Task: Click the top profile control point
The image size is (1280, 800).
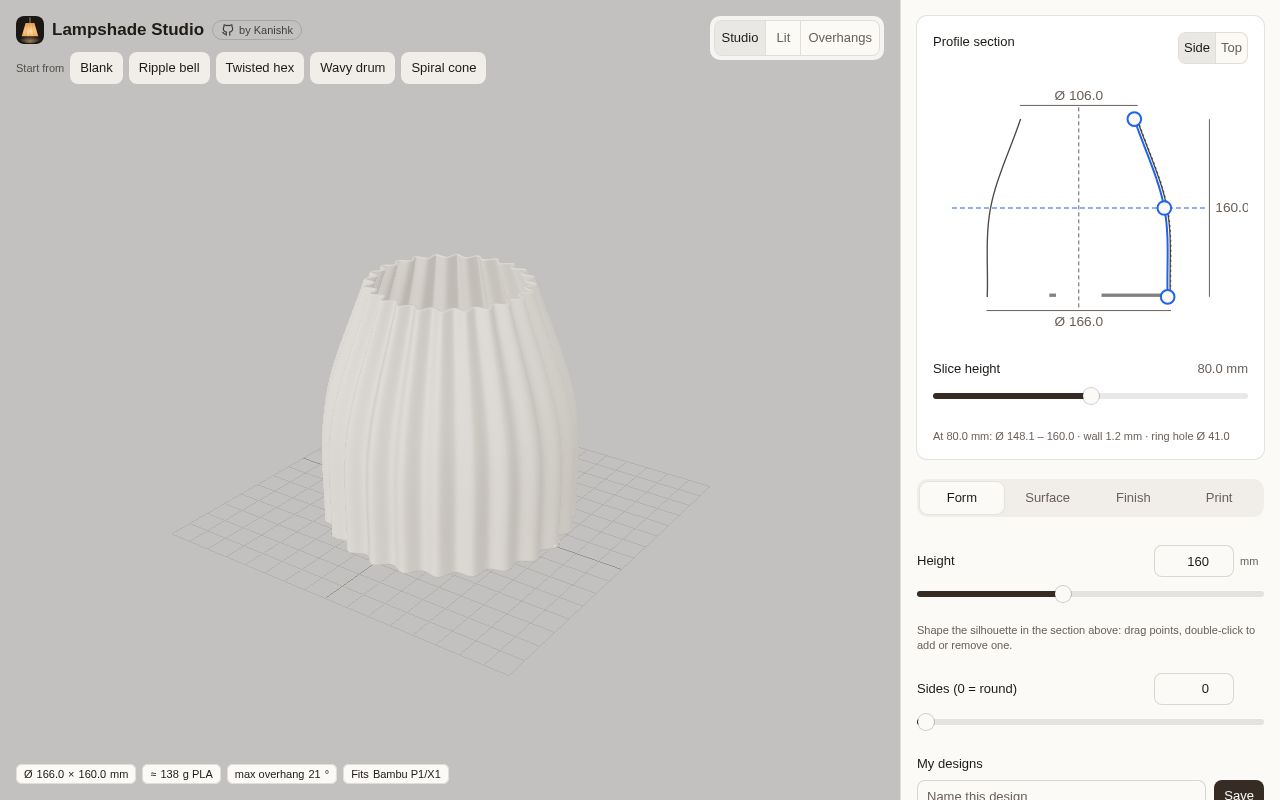Action: [1134, 119]
